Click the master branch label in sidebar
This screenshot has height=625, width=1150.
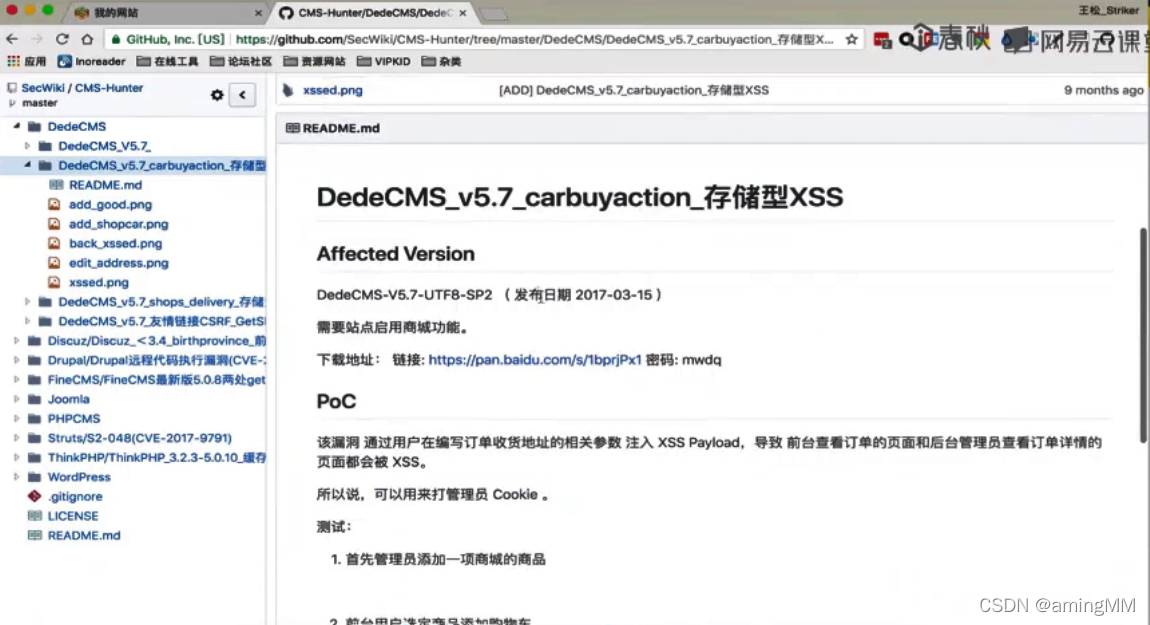(x=39, y=103)
